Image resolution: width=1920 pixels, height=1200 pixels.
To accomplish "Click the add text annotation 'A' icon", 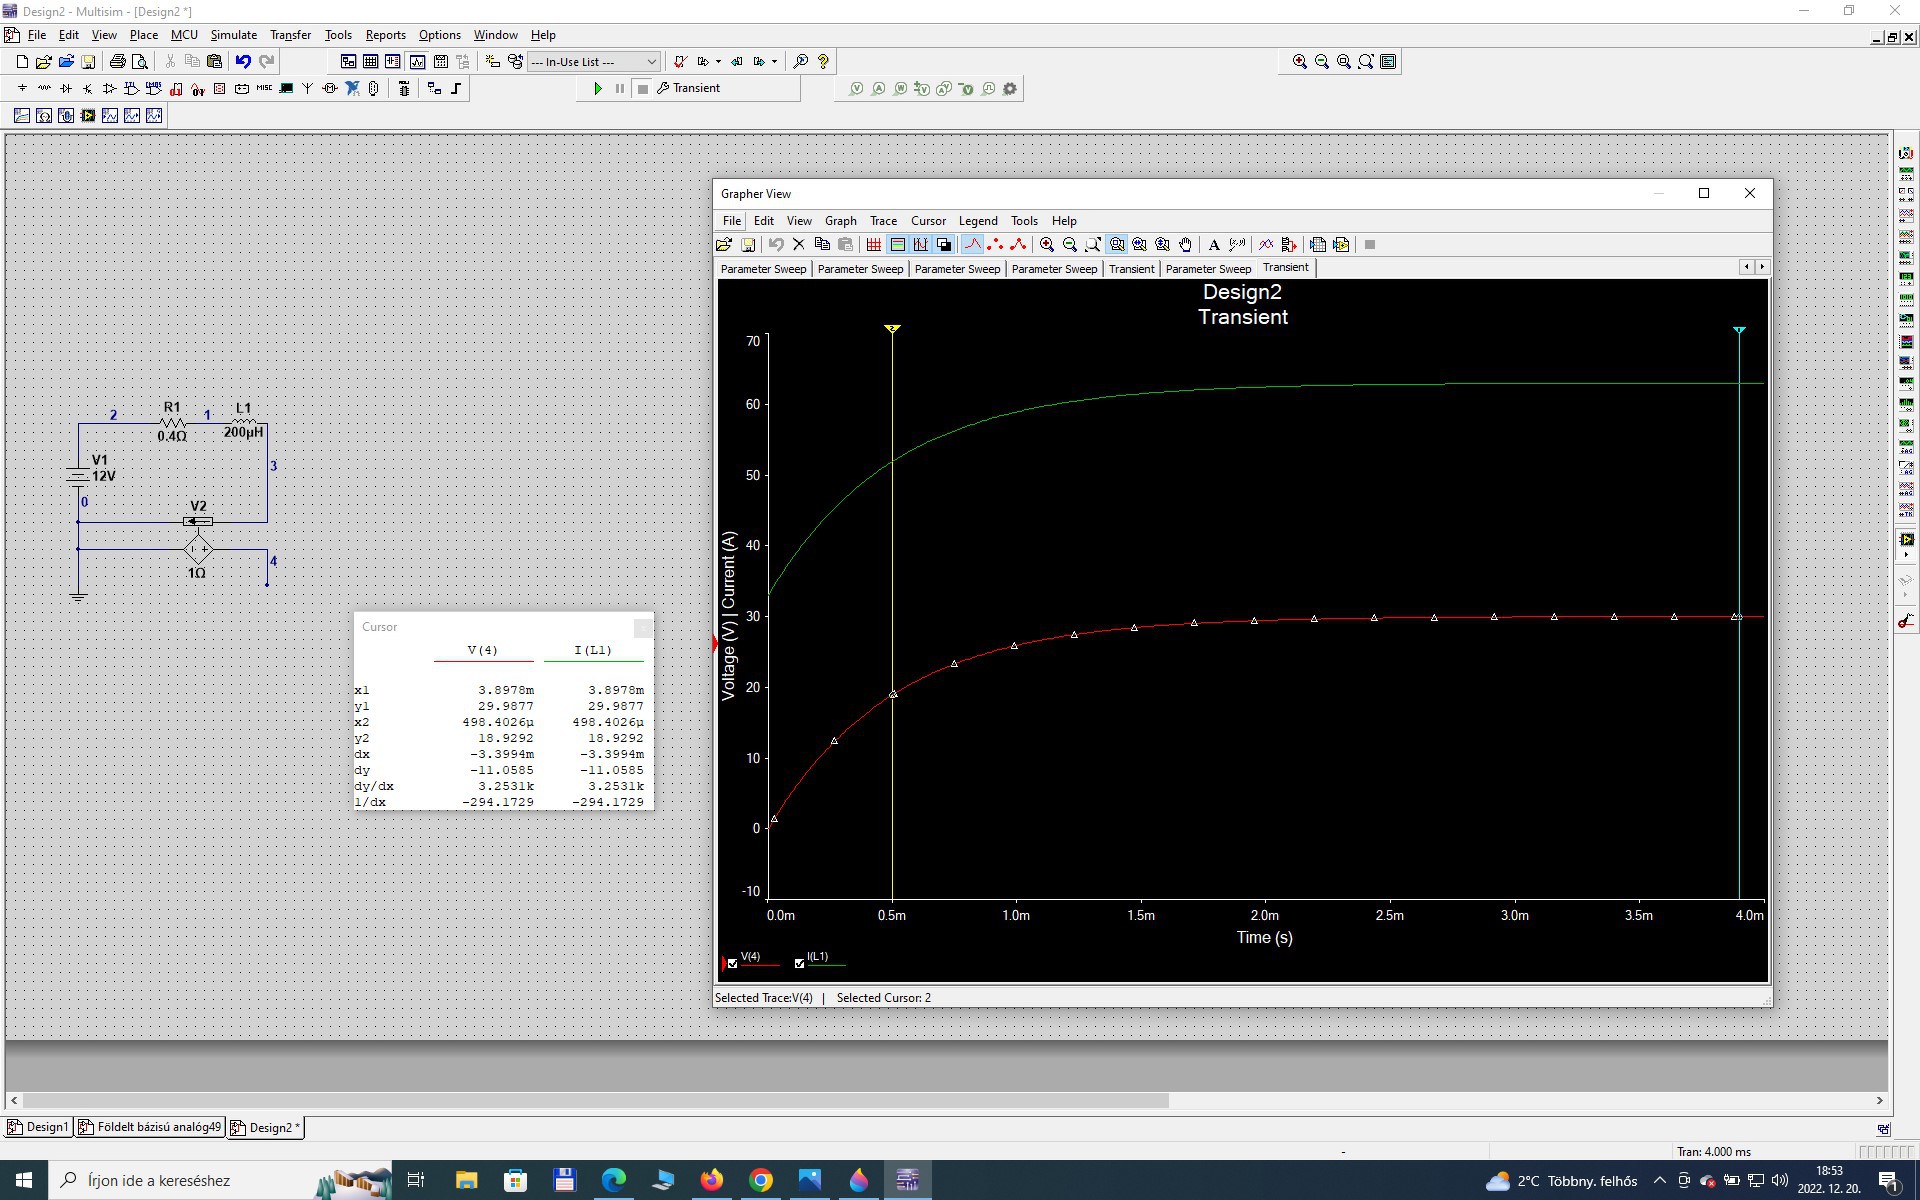I will click(x=1214, y=245).
